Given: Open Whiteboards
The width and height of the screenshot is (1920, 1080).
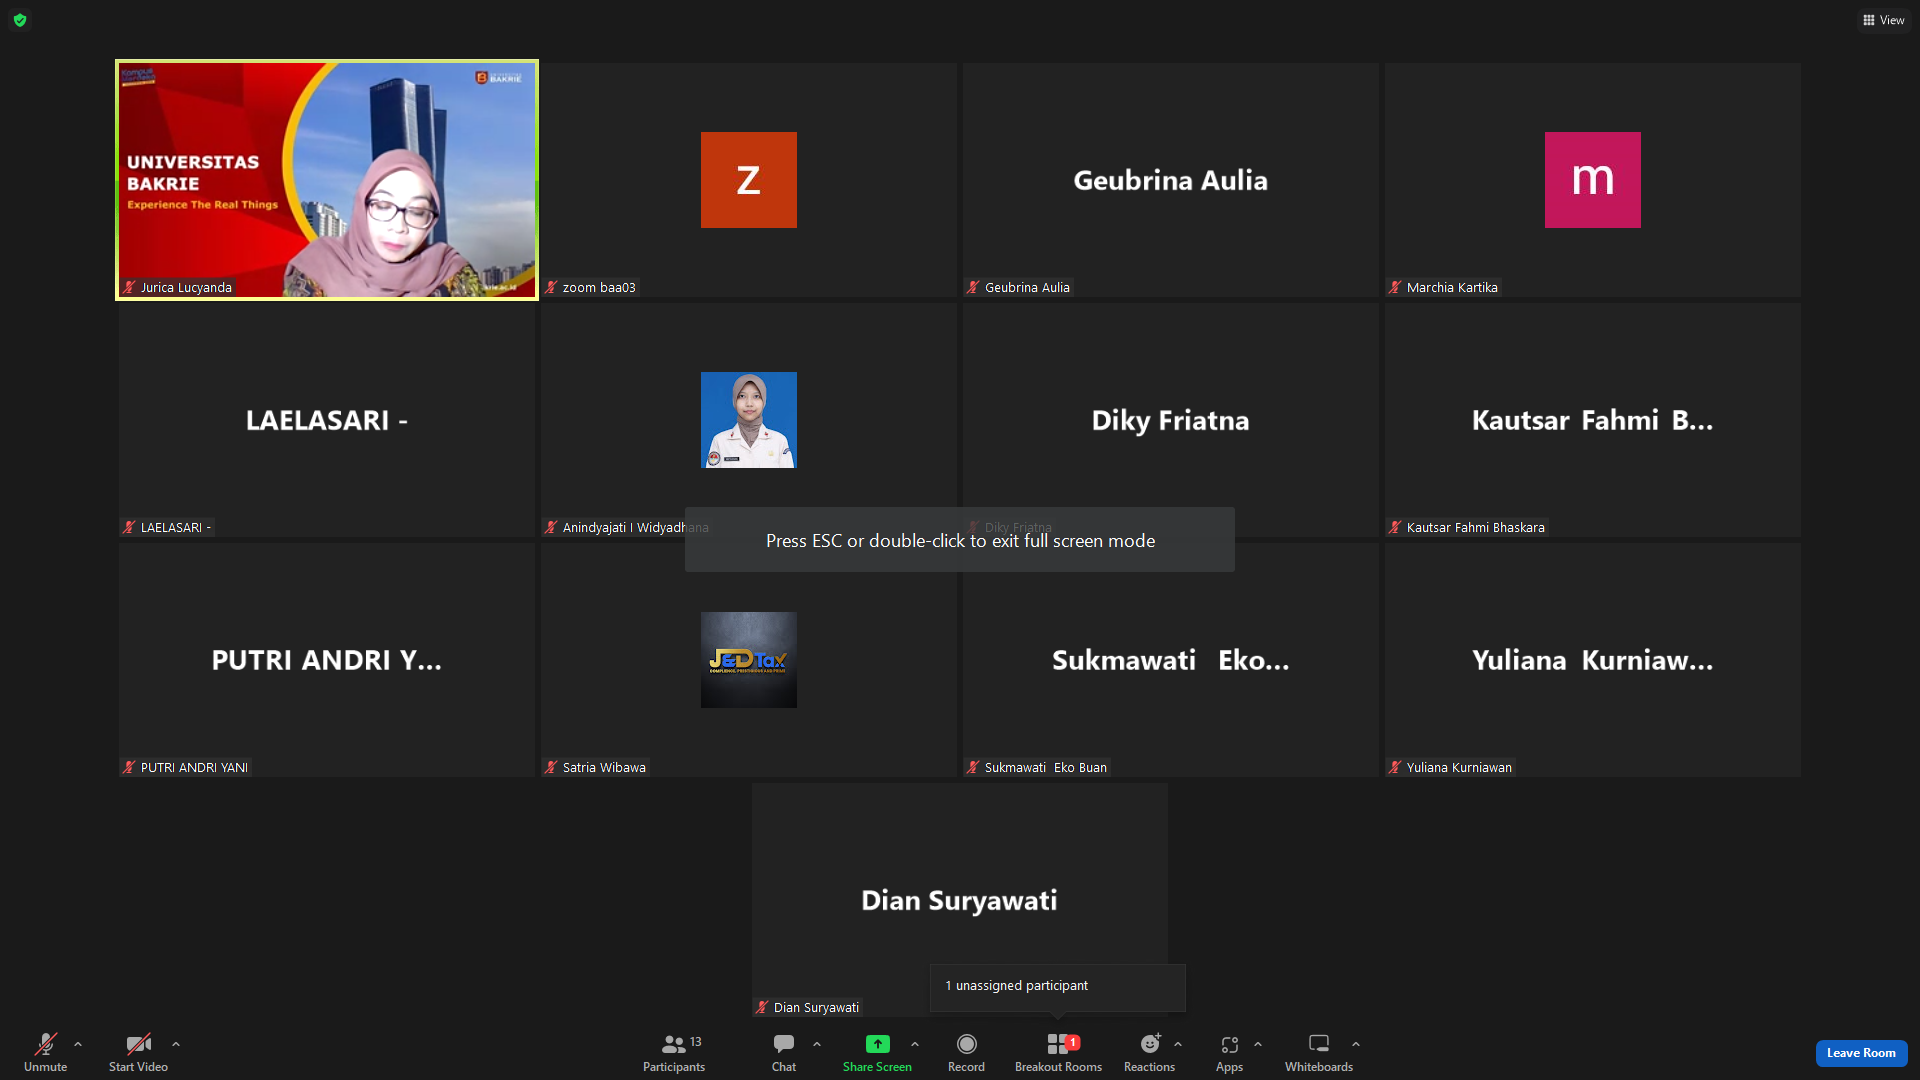Looking at the screenshot, I should click(1319, 1053).
